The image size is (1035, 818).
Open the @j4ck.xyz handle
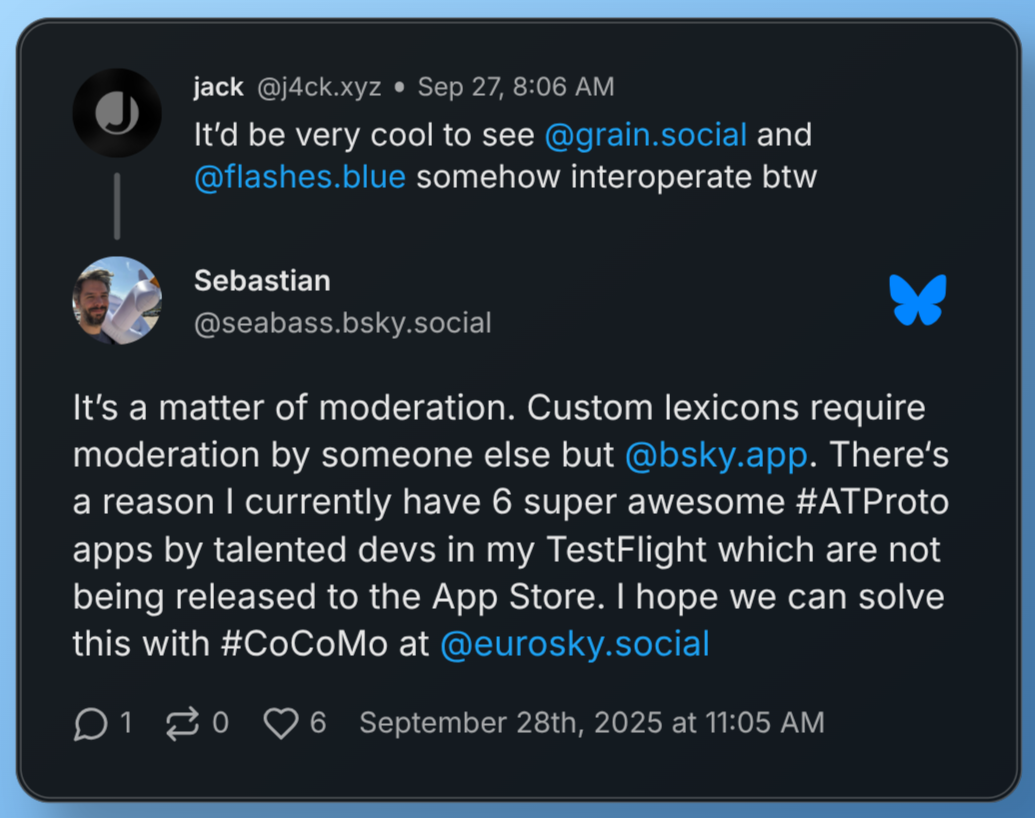pyautogui.click(x=319, y=87)
